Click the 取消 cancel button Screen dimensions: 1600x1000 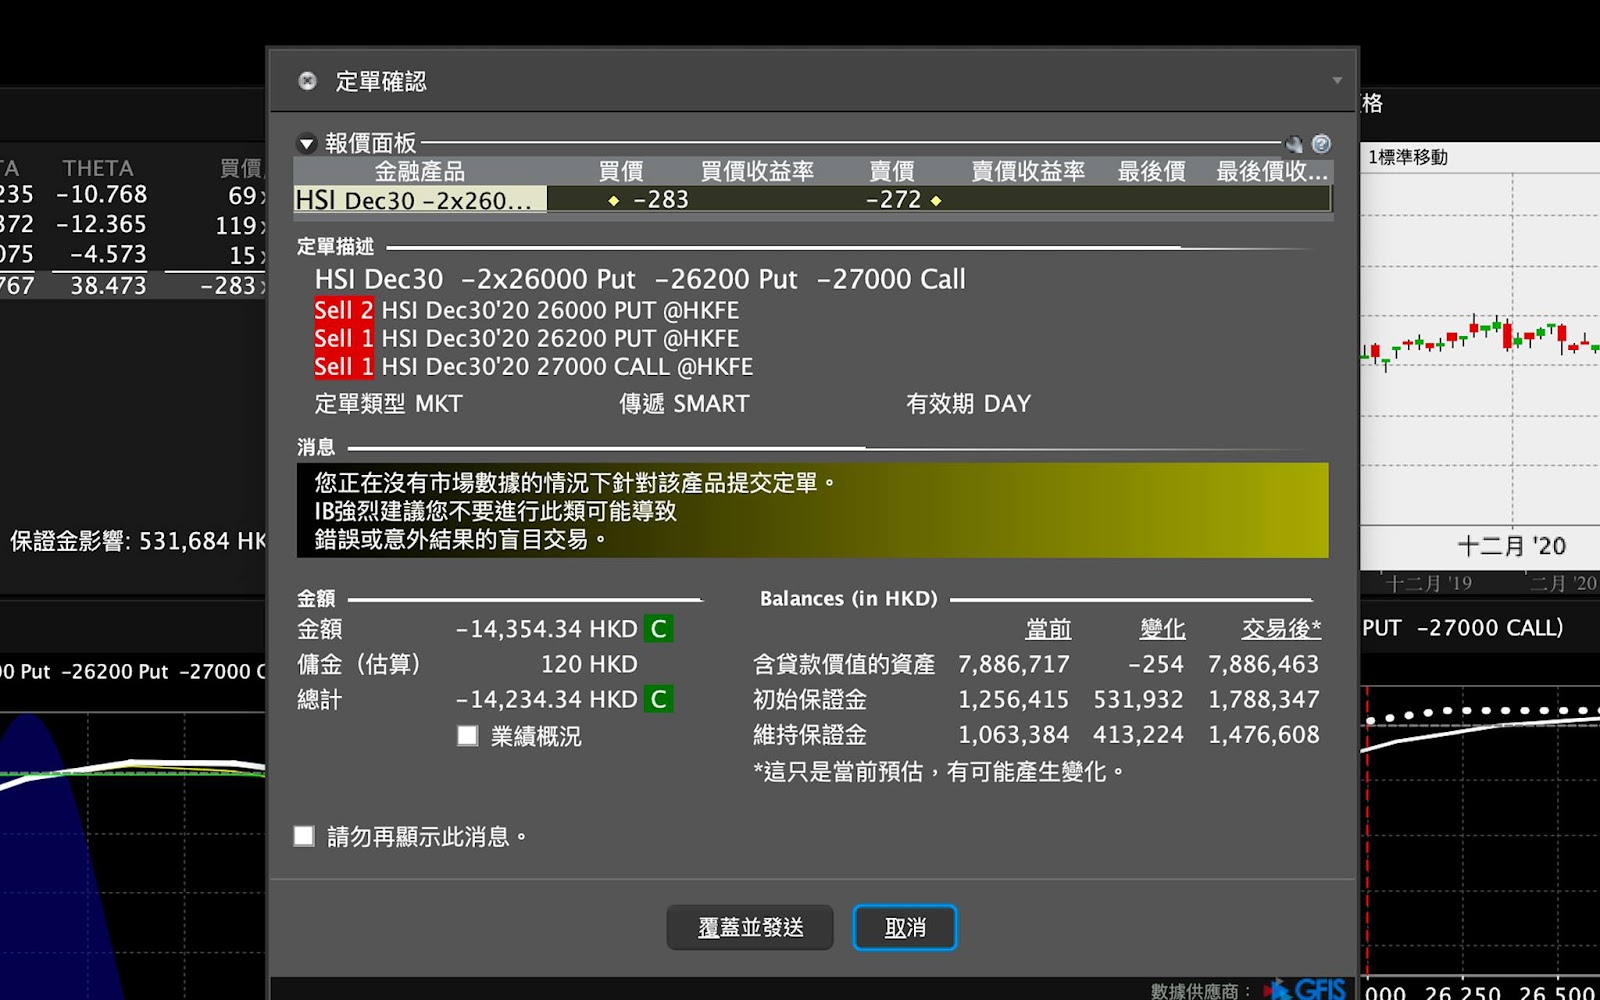(x=905, y=928)
